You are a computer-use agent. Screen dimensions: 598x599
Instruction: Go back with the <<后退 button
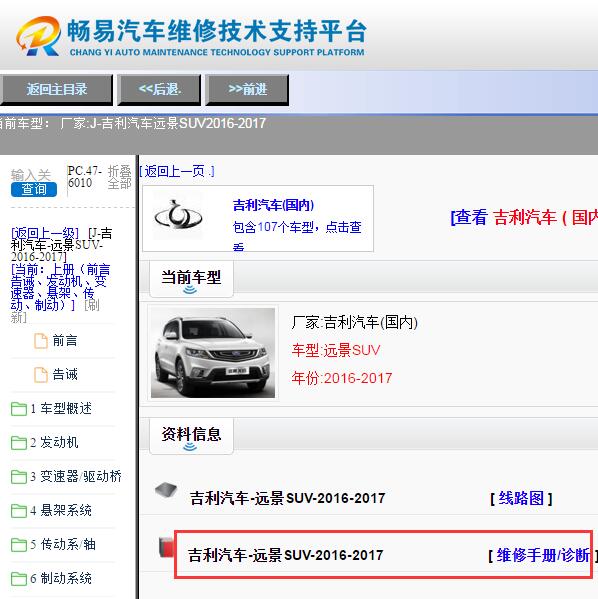(x=159, y=89)
